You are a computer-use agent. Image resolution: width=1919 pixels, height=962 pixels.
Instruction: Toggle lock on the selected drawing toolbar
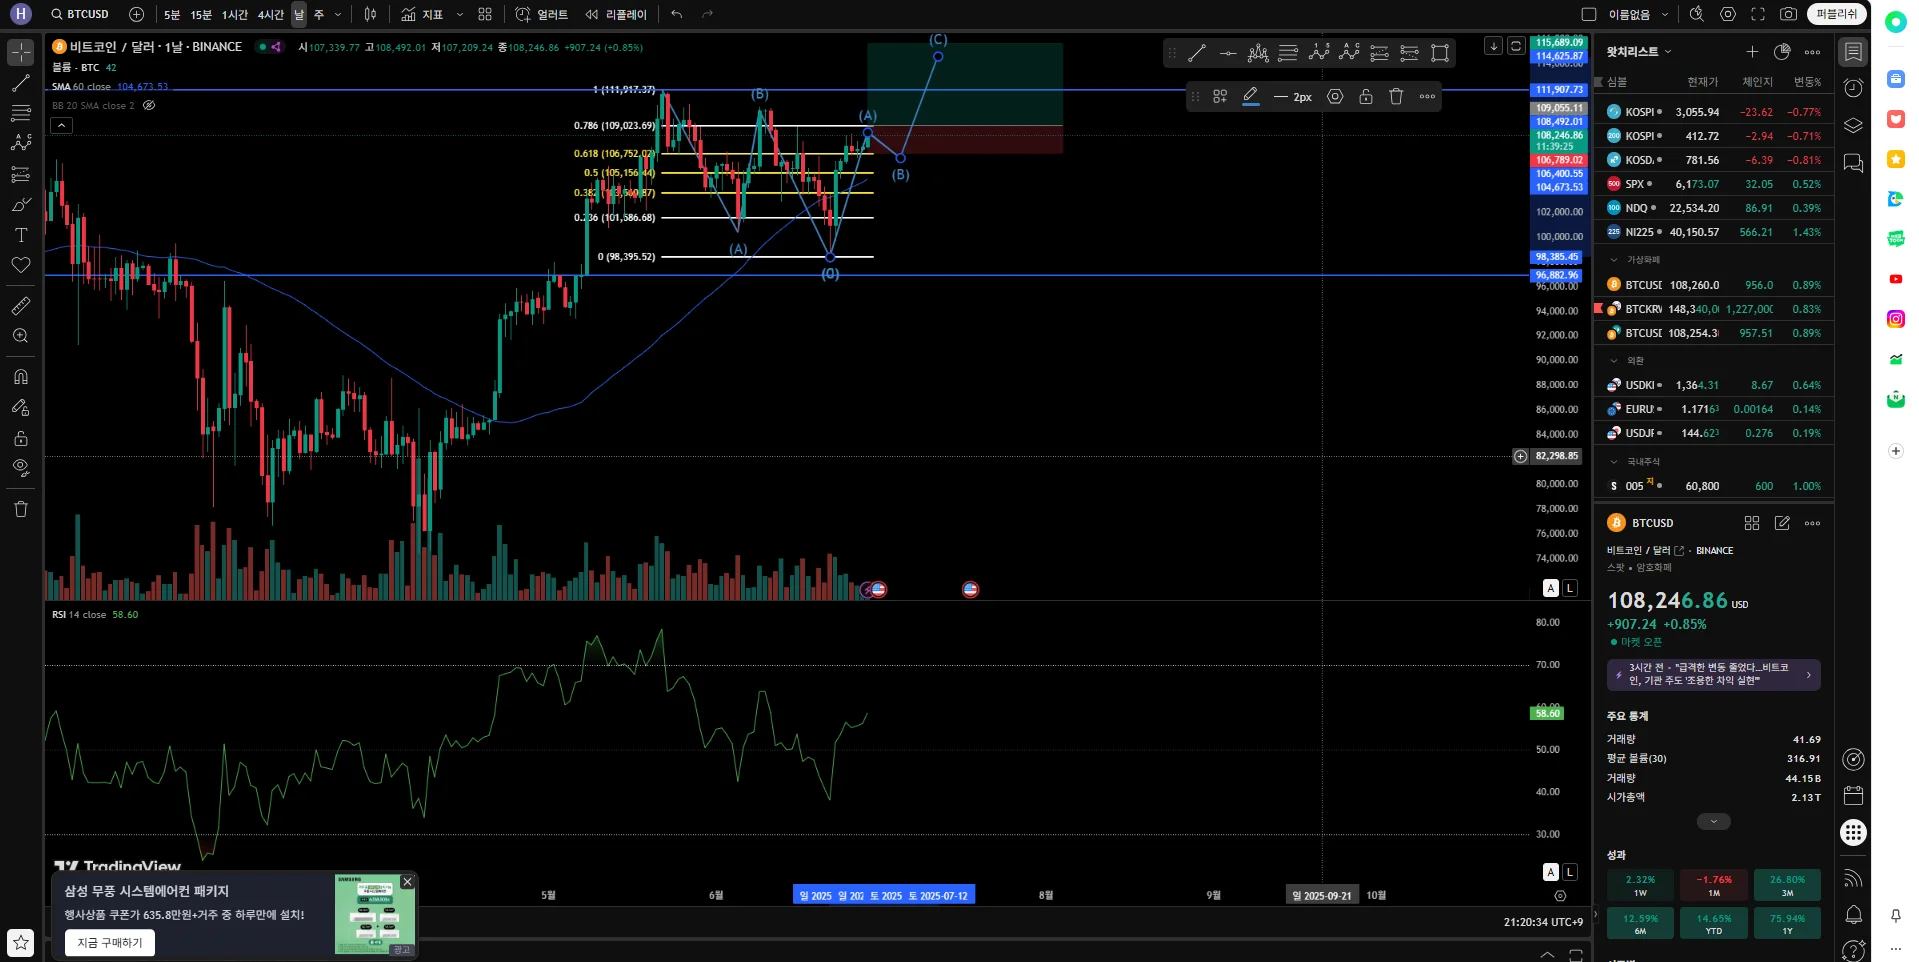click(x=1365, y=97)
